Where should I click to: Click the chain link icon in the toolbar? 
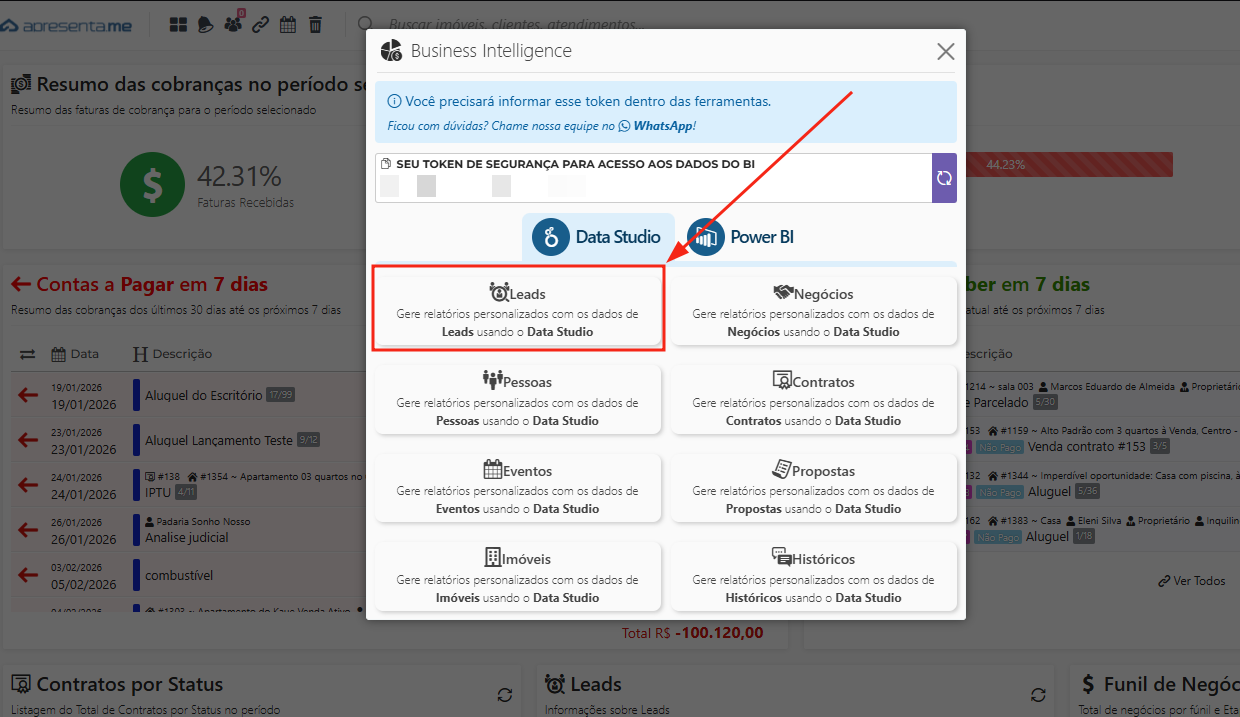point(260,25)
